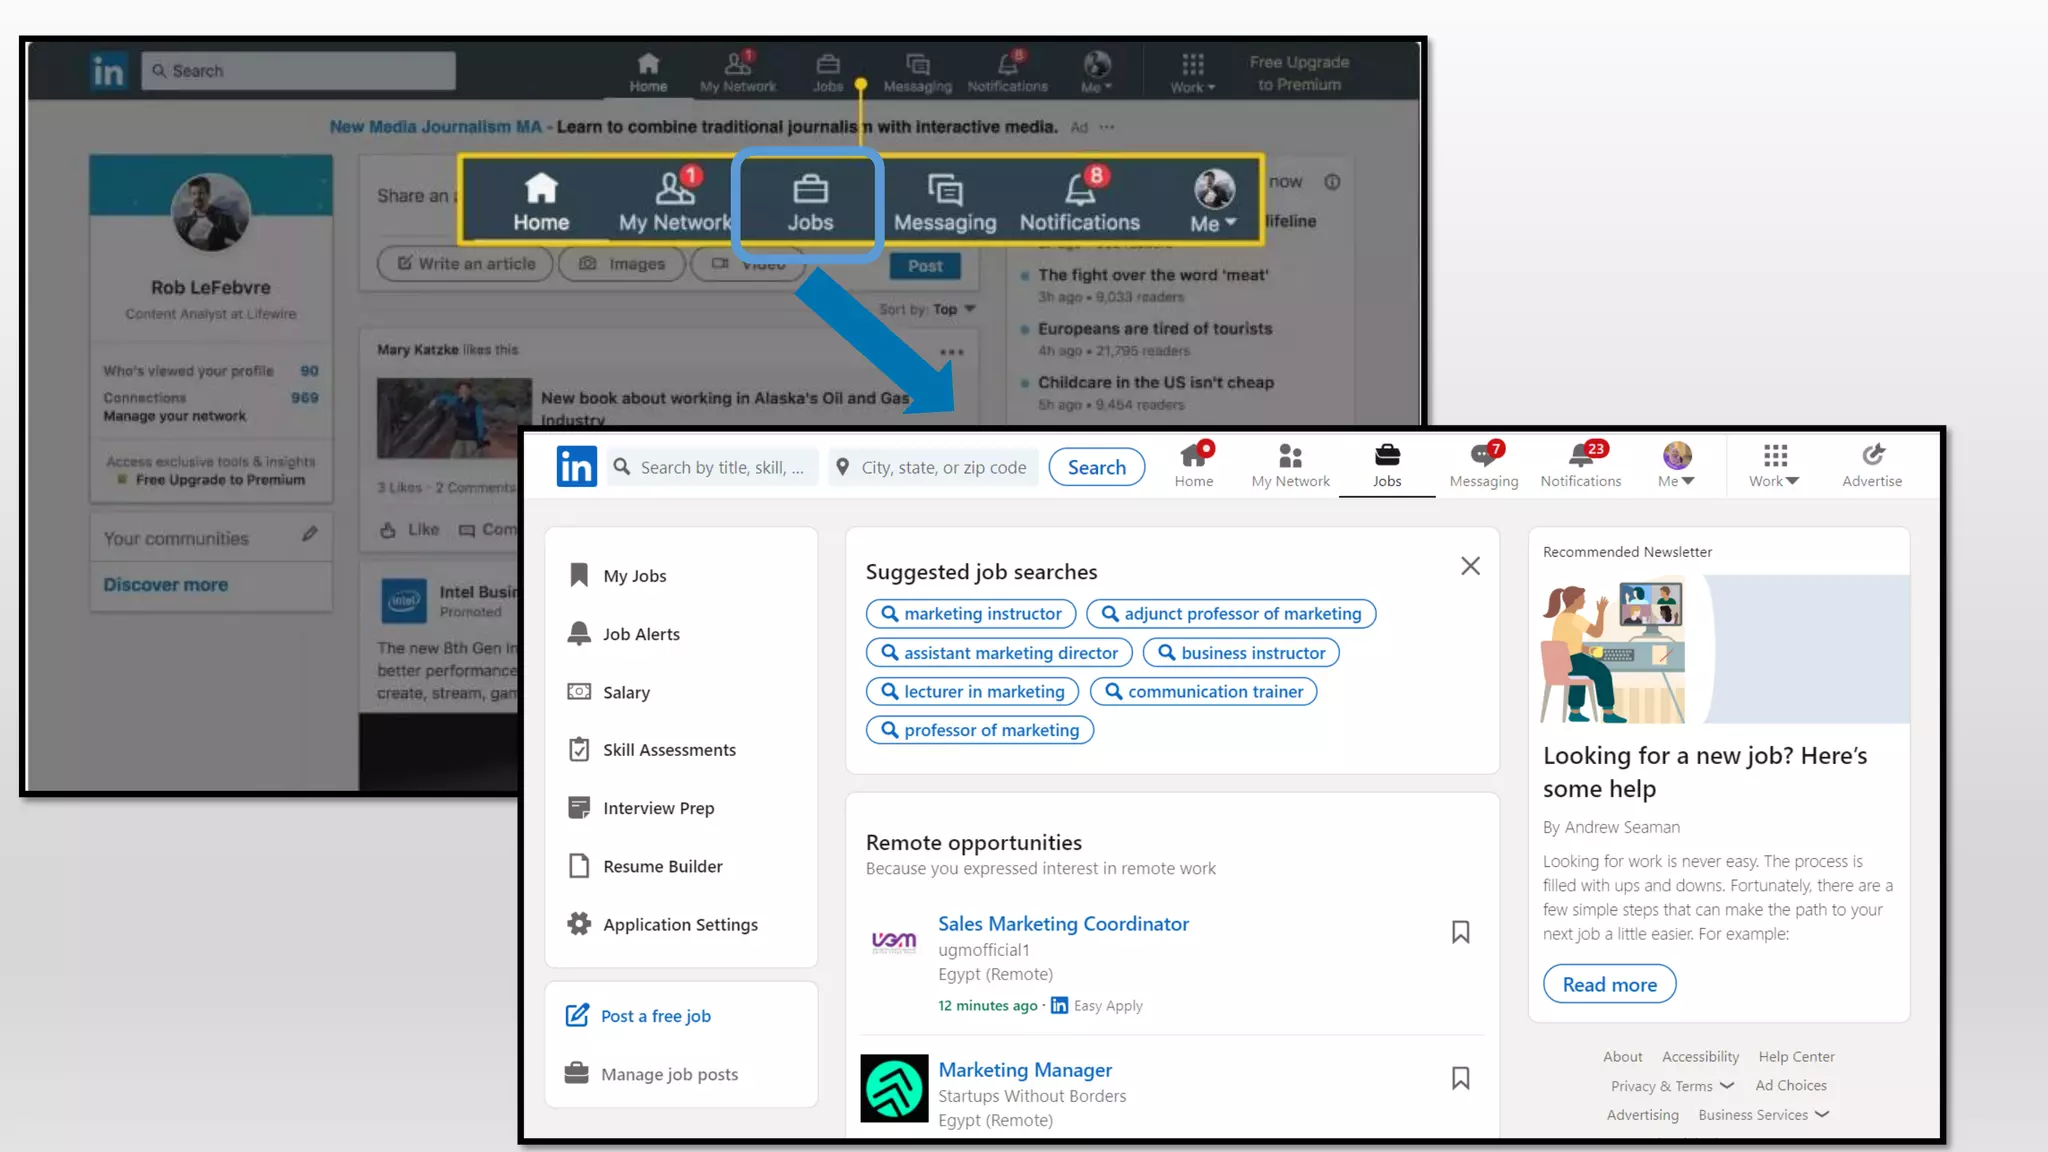Dismiss the Suggested job searches card
The height and width of the screenshot is (1152, 2048).
[1470, 566]
